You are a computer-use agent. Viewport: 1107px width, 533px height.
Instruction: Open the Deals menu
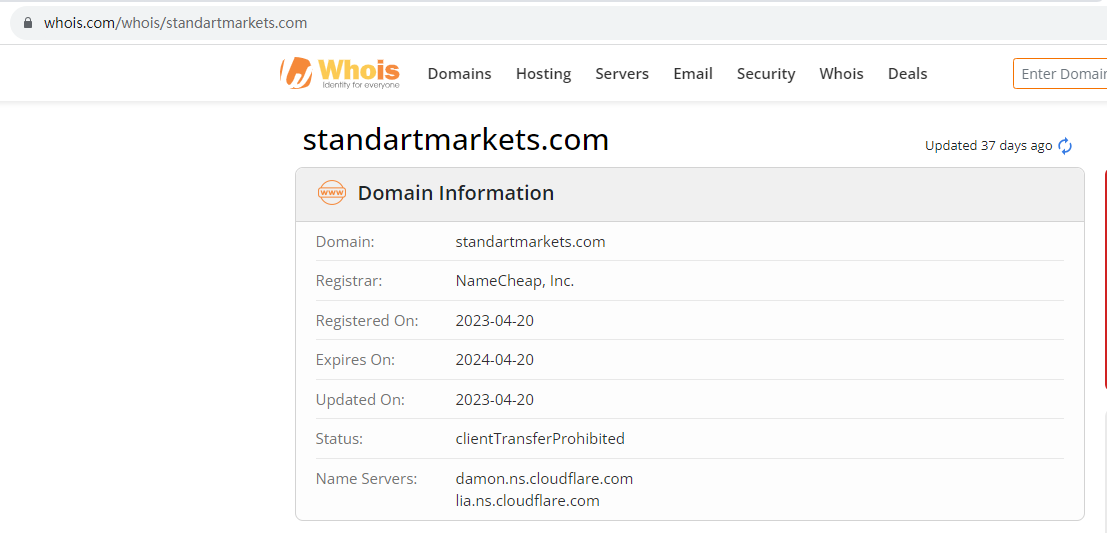908,73
